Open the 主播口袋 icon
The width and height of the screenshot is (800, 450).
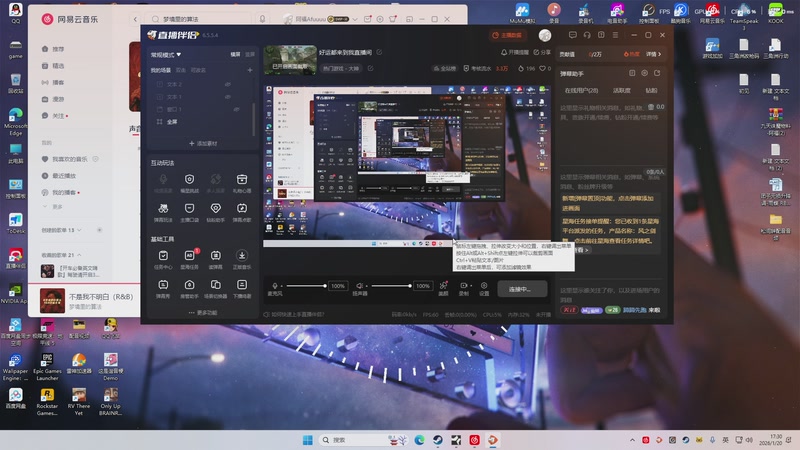tap(189, 212)
